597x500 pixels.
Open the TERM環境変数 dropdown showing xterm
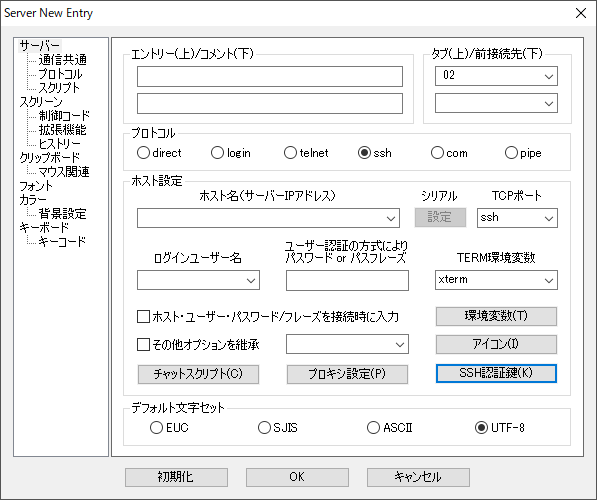tap(496, 280)
